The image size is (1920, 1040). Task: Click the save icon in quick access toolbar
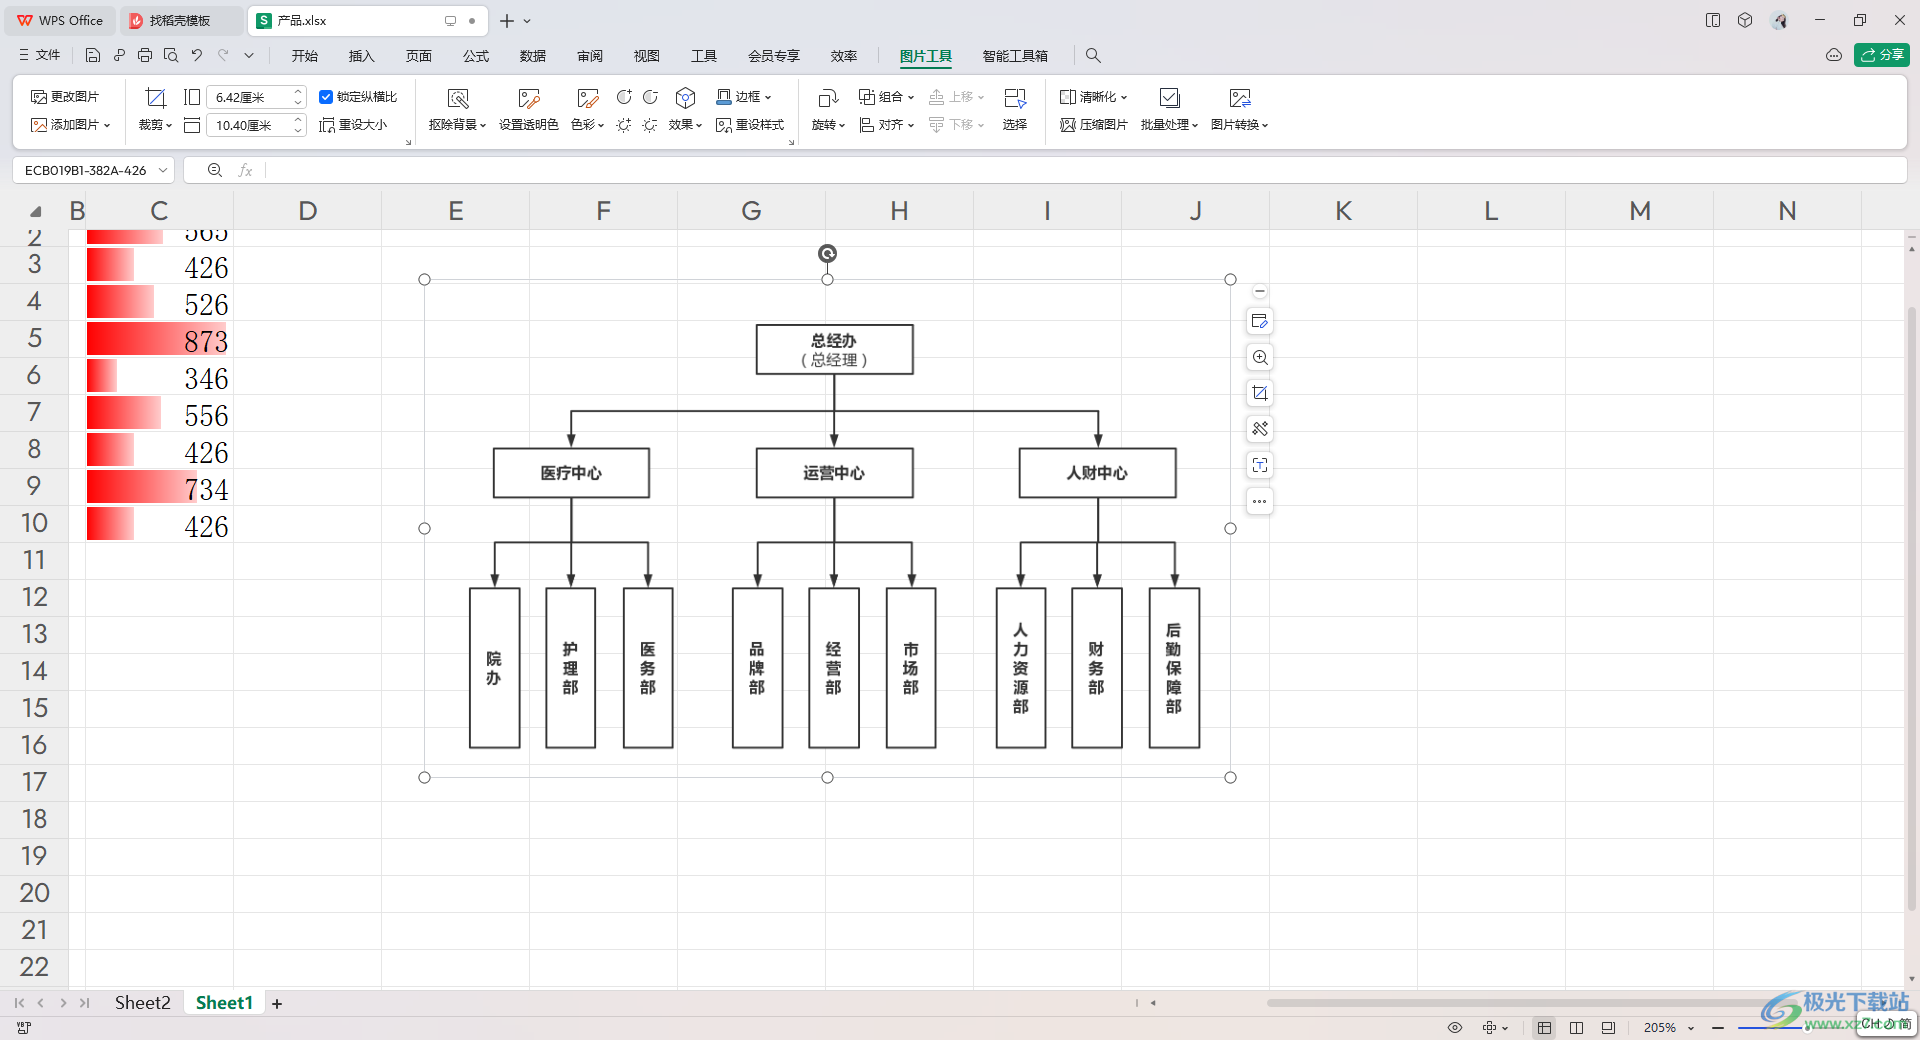(93, 55)
